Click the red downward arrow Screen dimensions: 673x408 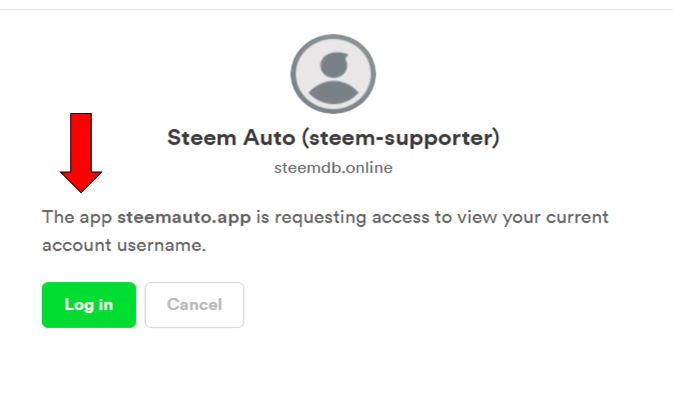tap(81, 153)
